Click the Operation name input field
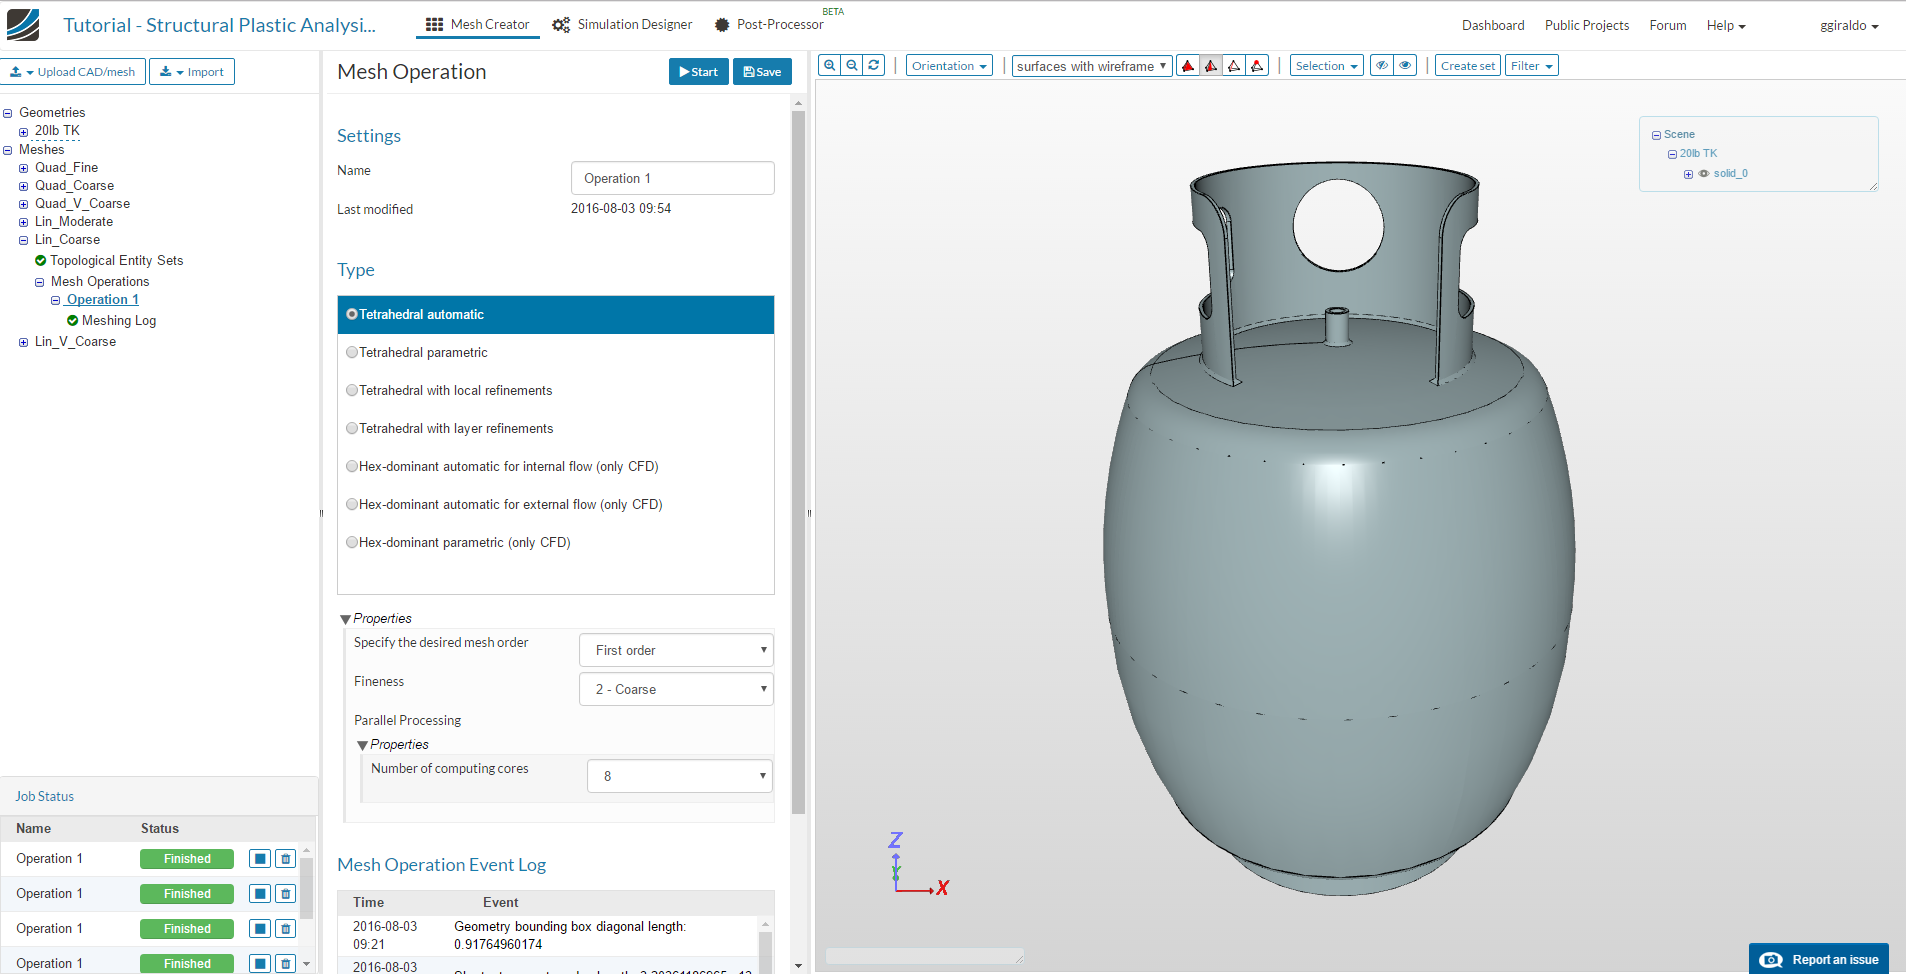1906x974 pixels. 672,178
